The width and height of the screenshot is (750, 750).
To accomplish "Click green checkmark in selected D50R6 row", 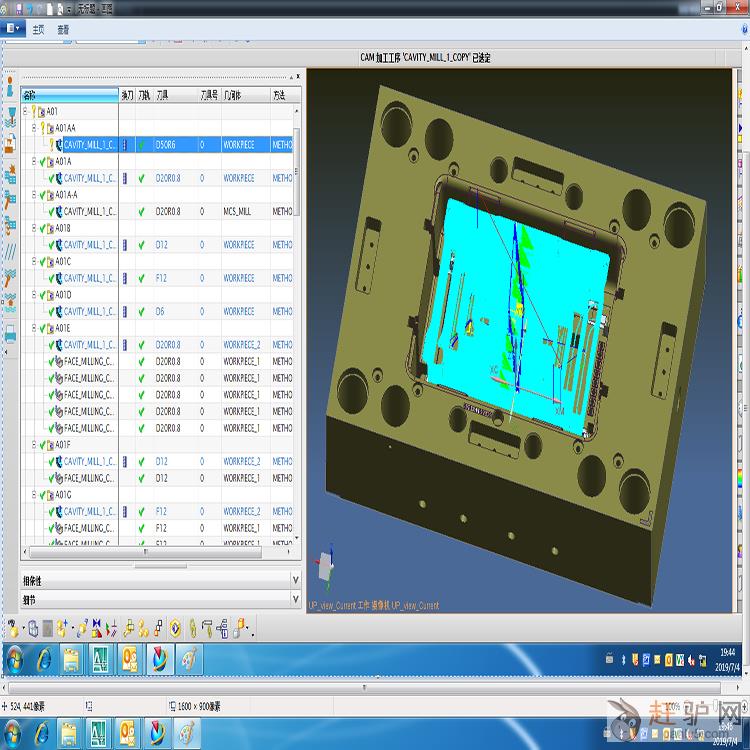I will (141, 145).
